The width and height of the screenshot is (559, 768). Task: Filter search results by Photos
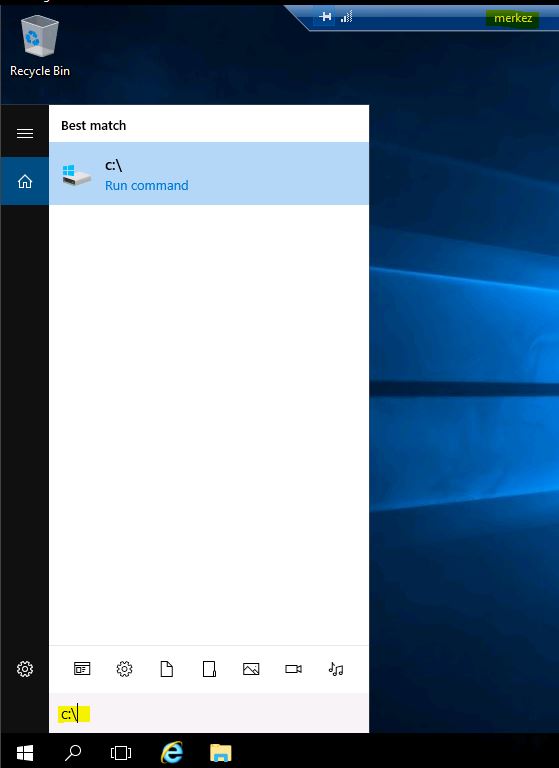(x=251, y=669)
